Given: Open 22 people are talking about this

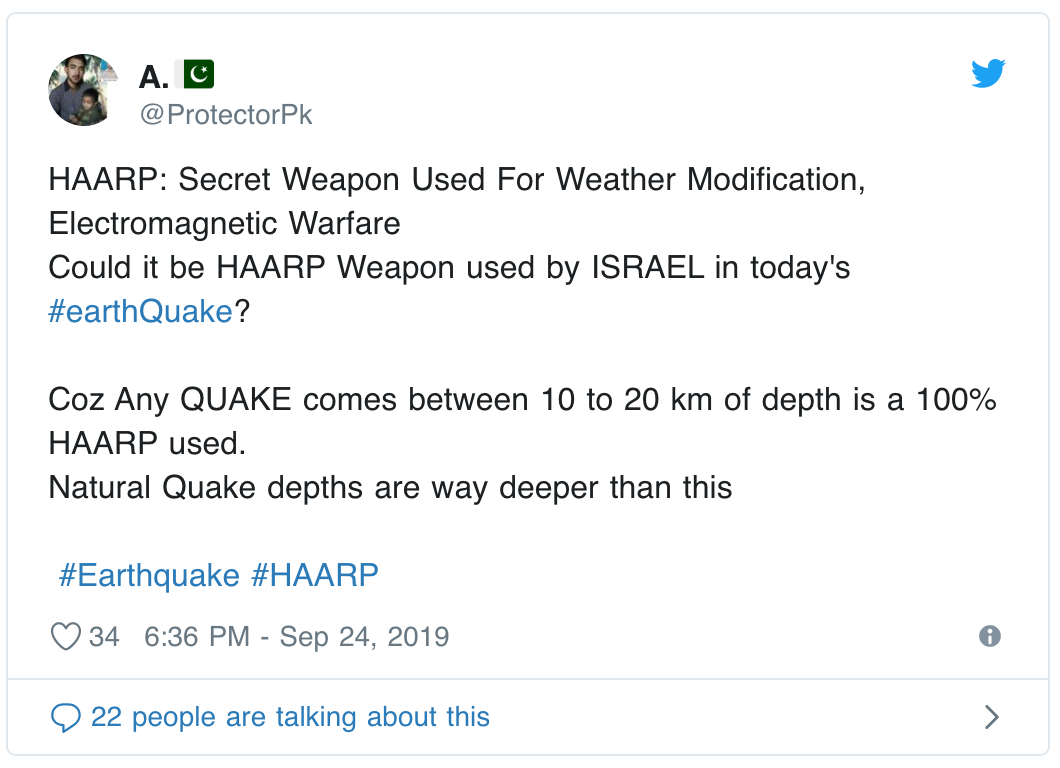Looking at the screenshot, I should click(290, 717).
